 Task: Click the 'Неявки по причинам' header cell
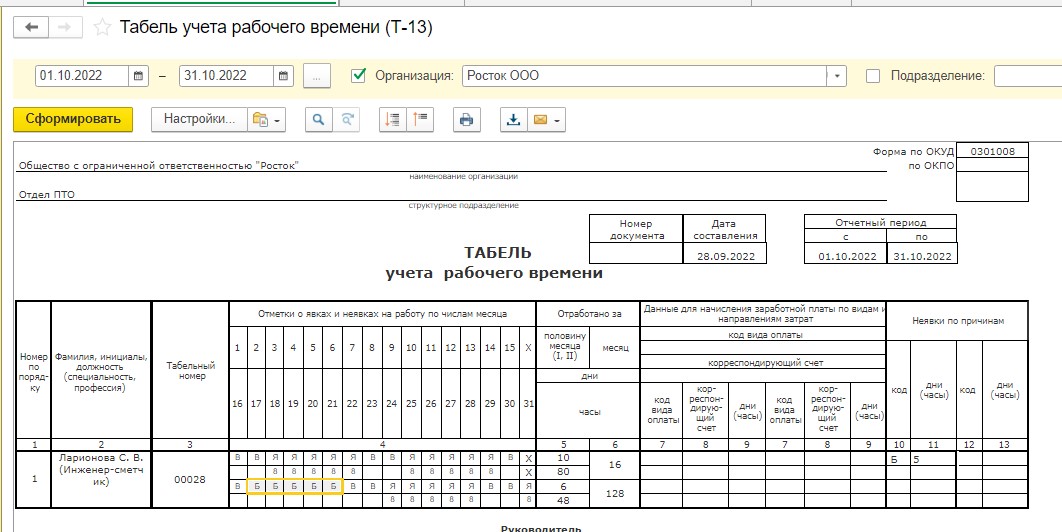pyautogui.click(x=958, y=321)
